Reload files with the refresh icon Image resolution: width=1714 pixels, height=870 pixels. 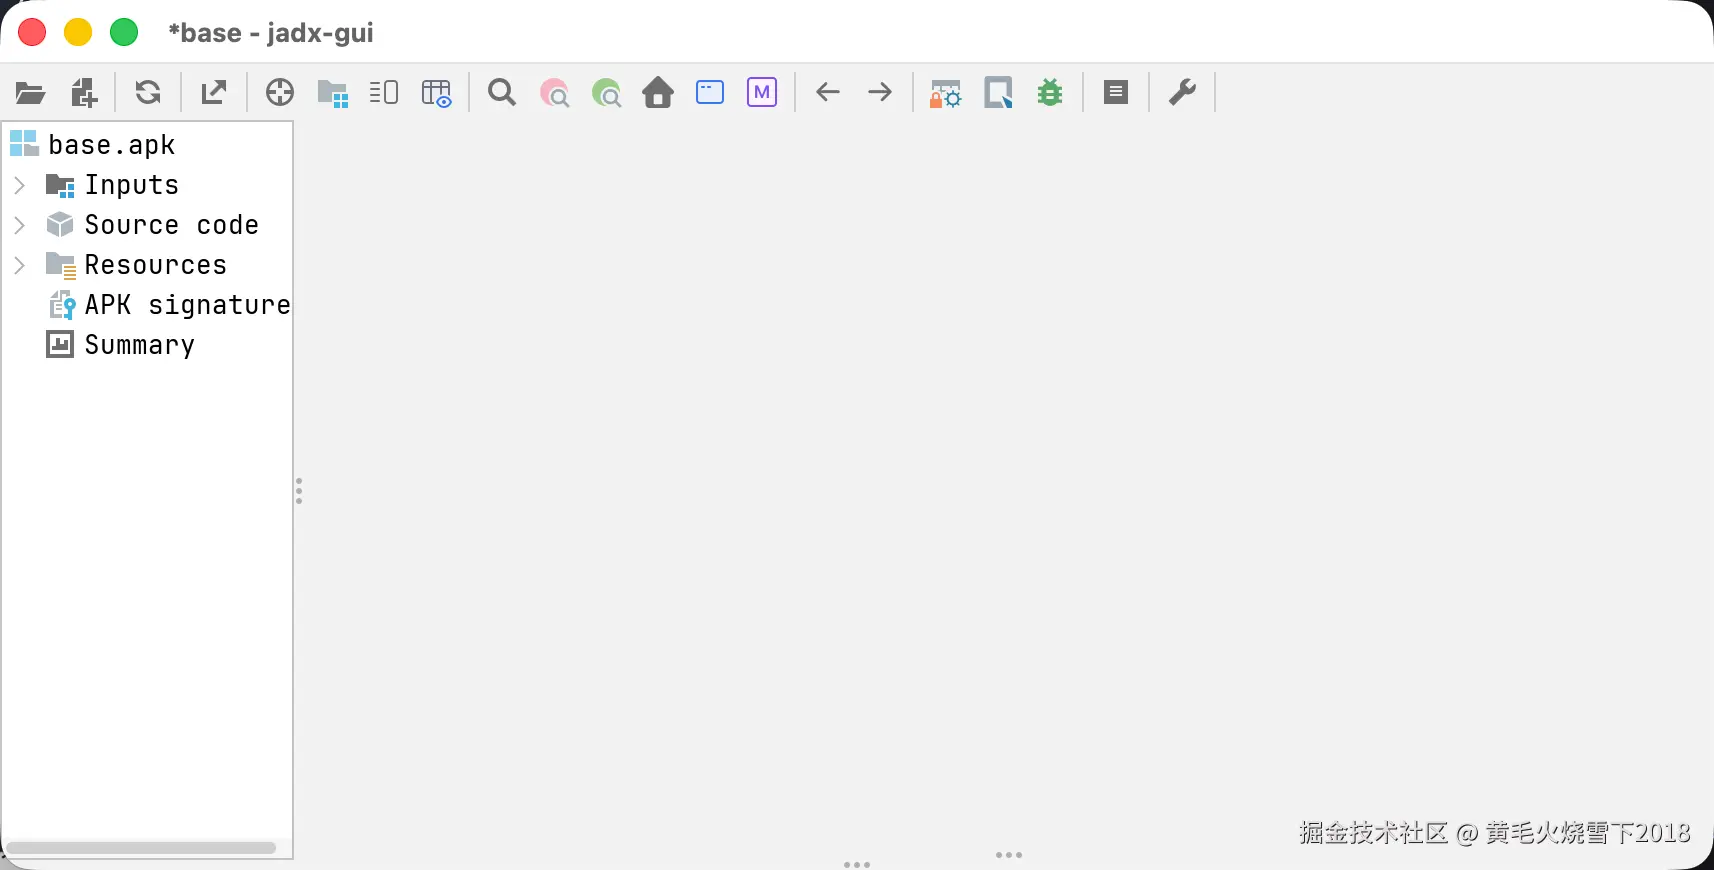[x=148, y=93]
